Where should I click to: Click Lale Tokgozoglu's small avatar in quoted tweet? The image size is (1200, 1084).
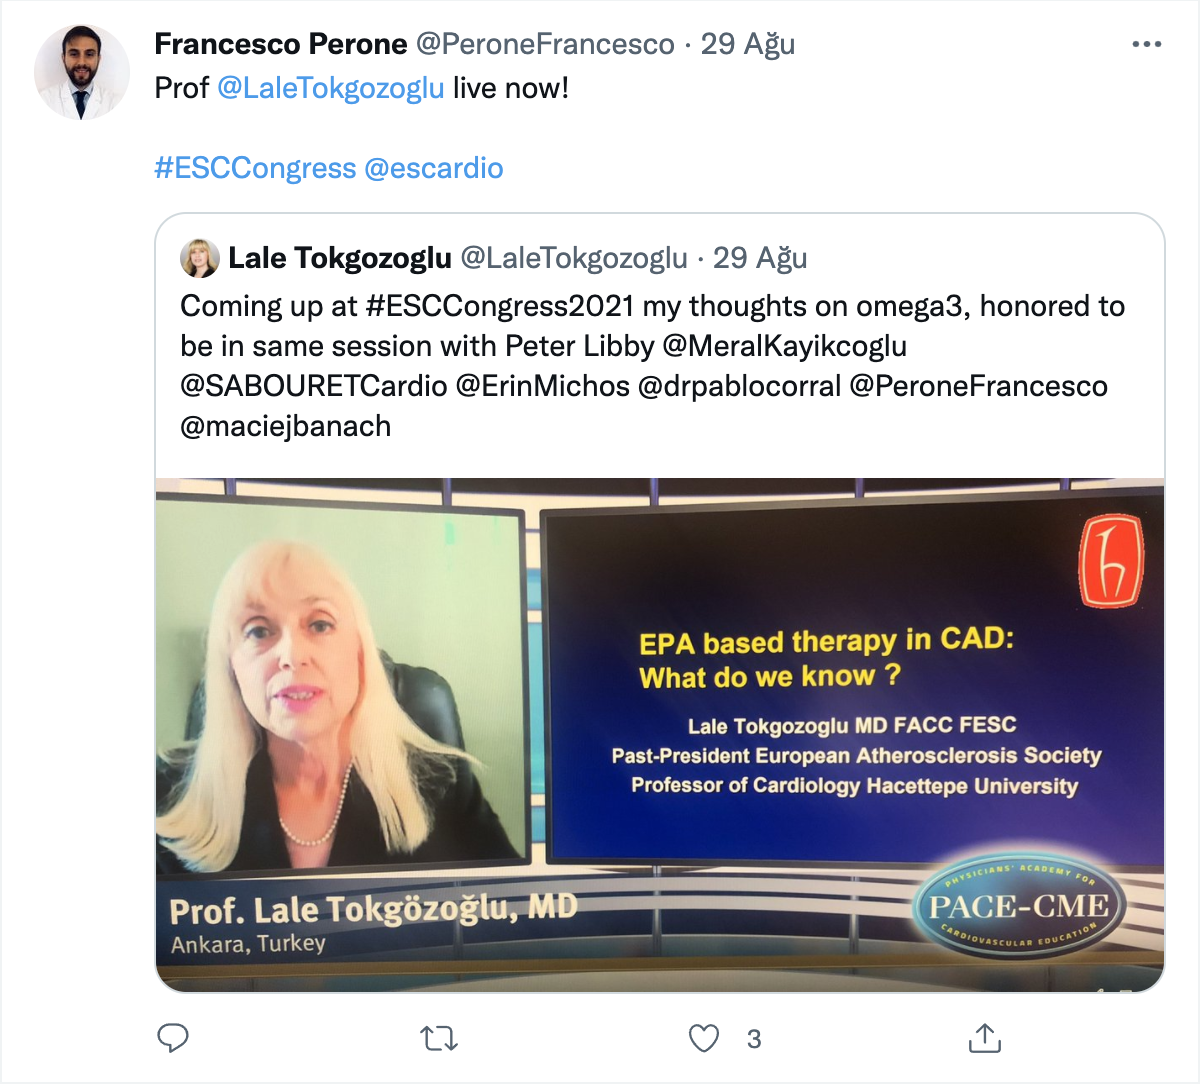click(x=200, y=259)
